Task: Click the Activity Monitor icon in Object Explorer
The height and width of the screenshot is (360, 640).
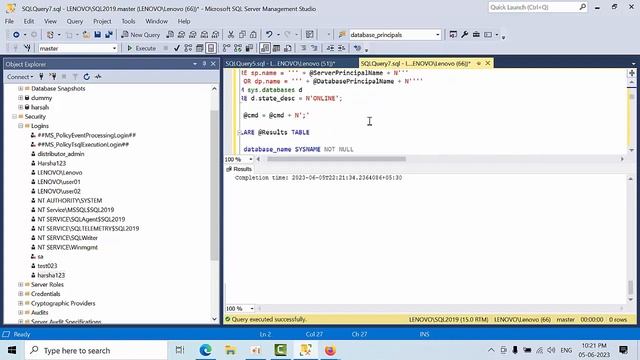Action: tap(98, 77)
